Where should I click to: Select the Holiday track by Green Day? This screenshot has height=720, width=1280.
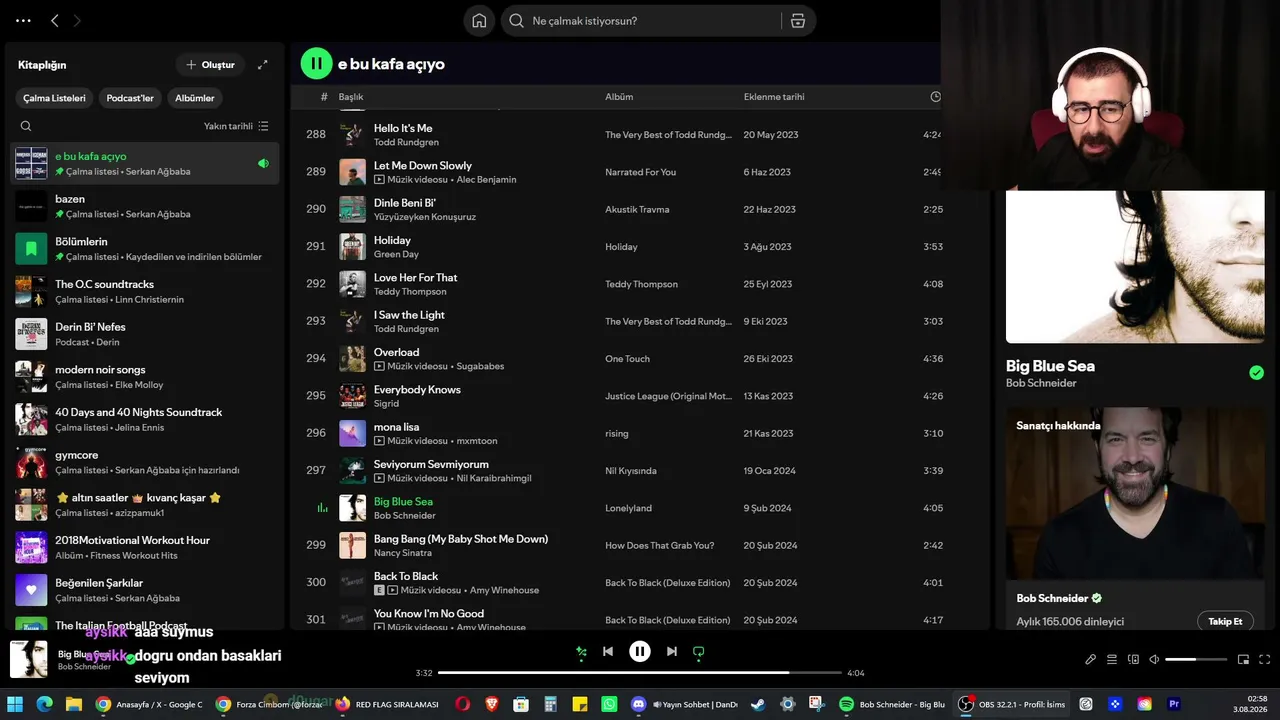click(x=392, y=240)
